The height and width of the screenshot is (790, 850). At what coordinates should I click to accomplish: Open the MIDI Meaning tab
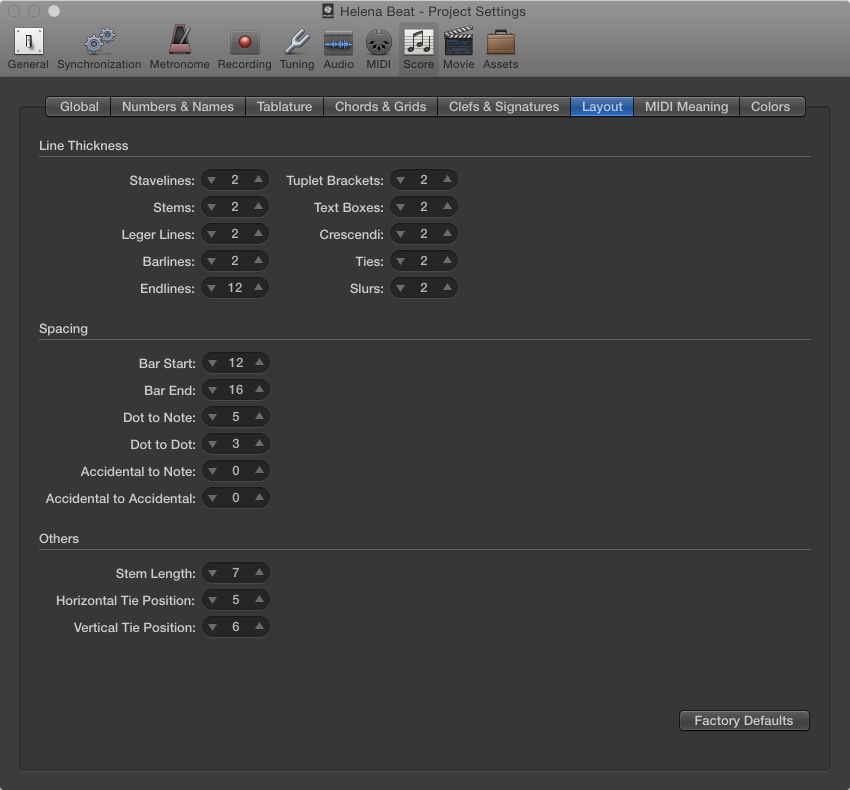click(686, 106)
